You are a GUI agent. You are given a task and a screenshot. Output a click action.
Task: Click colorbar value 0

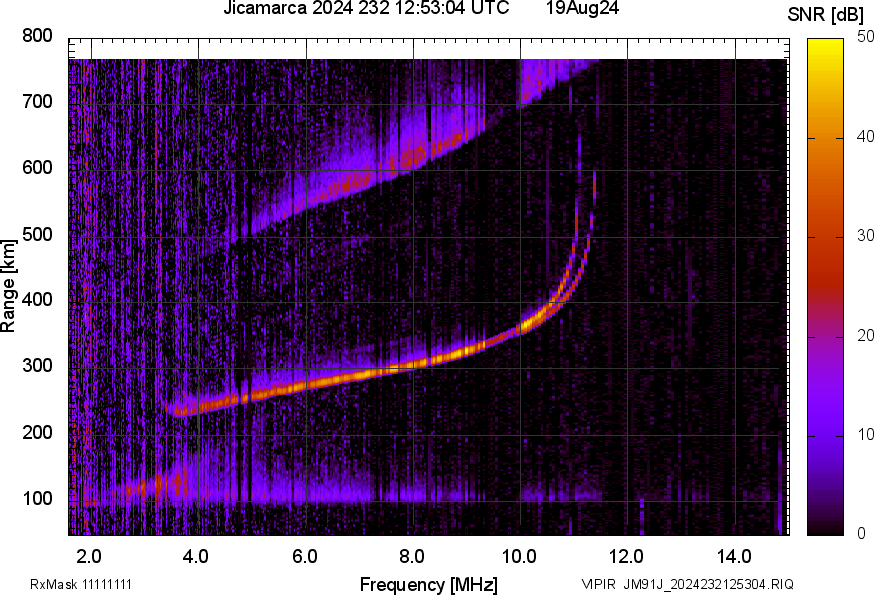861,534
